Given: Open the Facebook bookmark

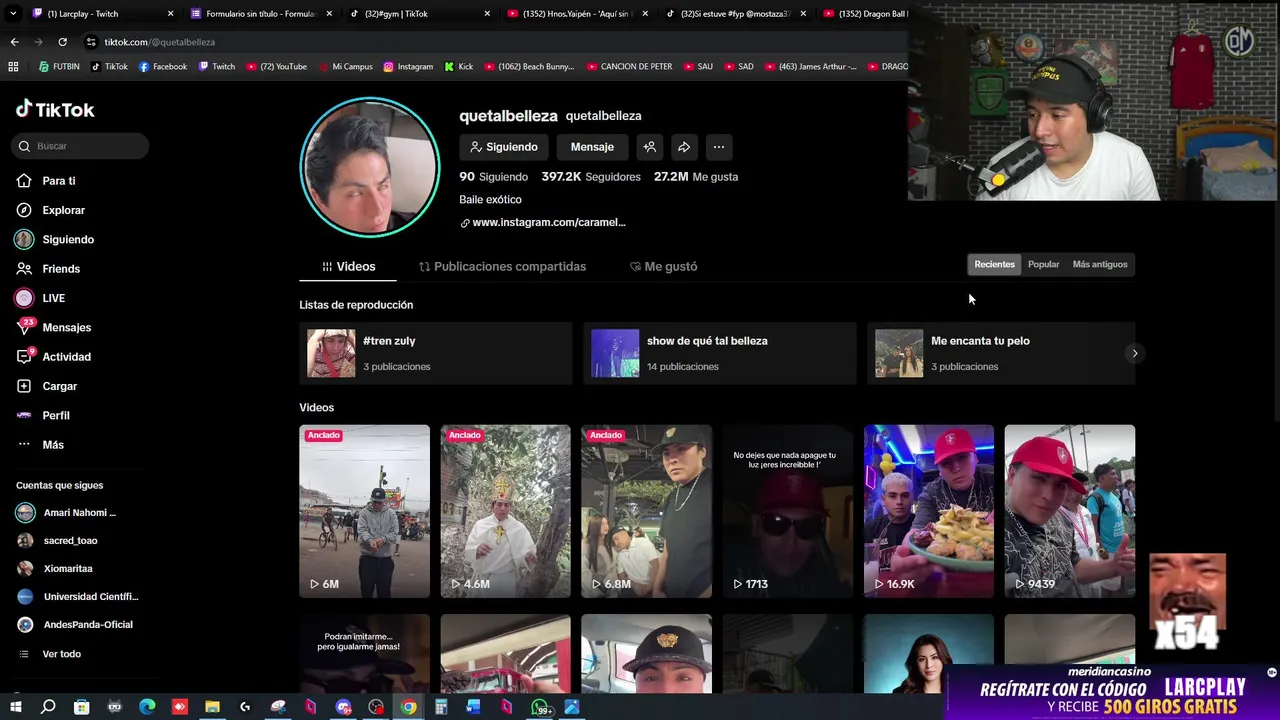Looking at the screenshot, I should click(x=163, y=67).
